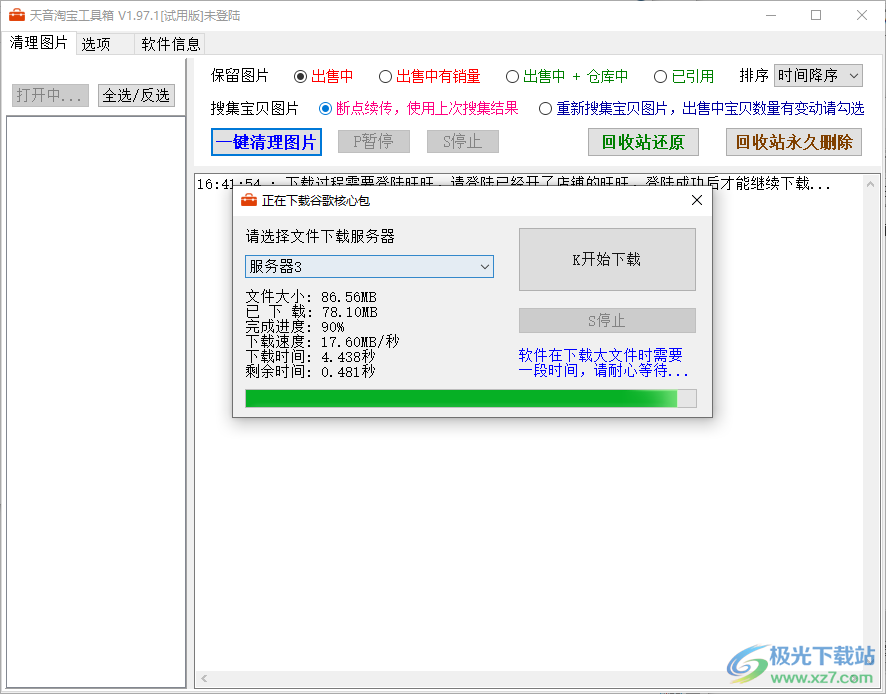The height and width of the screenshot is (694, 886).
Task: Switch to the 选项 tab
Action: [105, 44]
